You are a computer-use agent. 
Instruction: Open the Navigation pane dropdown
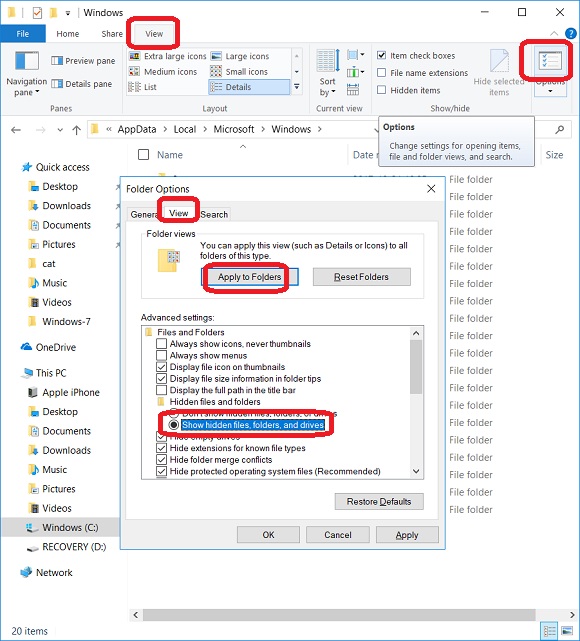[x=27, y=74]
